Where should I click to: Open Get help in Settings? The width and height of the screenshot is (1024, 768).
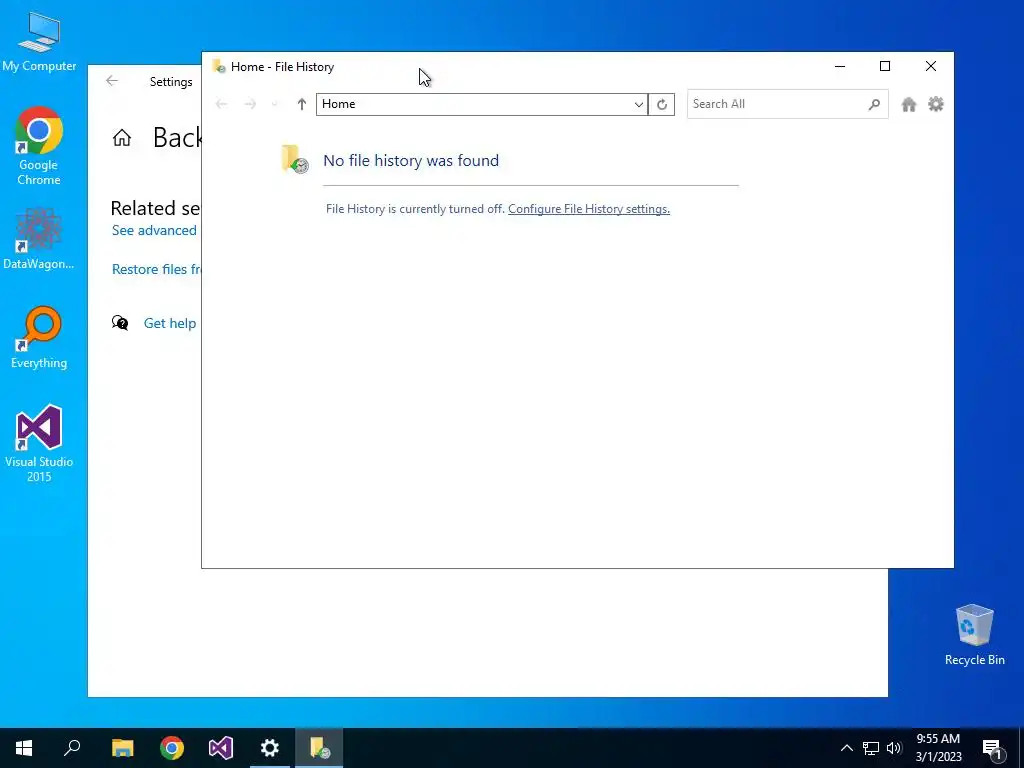pyautogui.click(x=170, y=323)
